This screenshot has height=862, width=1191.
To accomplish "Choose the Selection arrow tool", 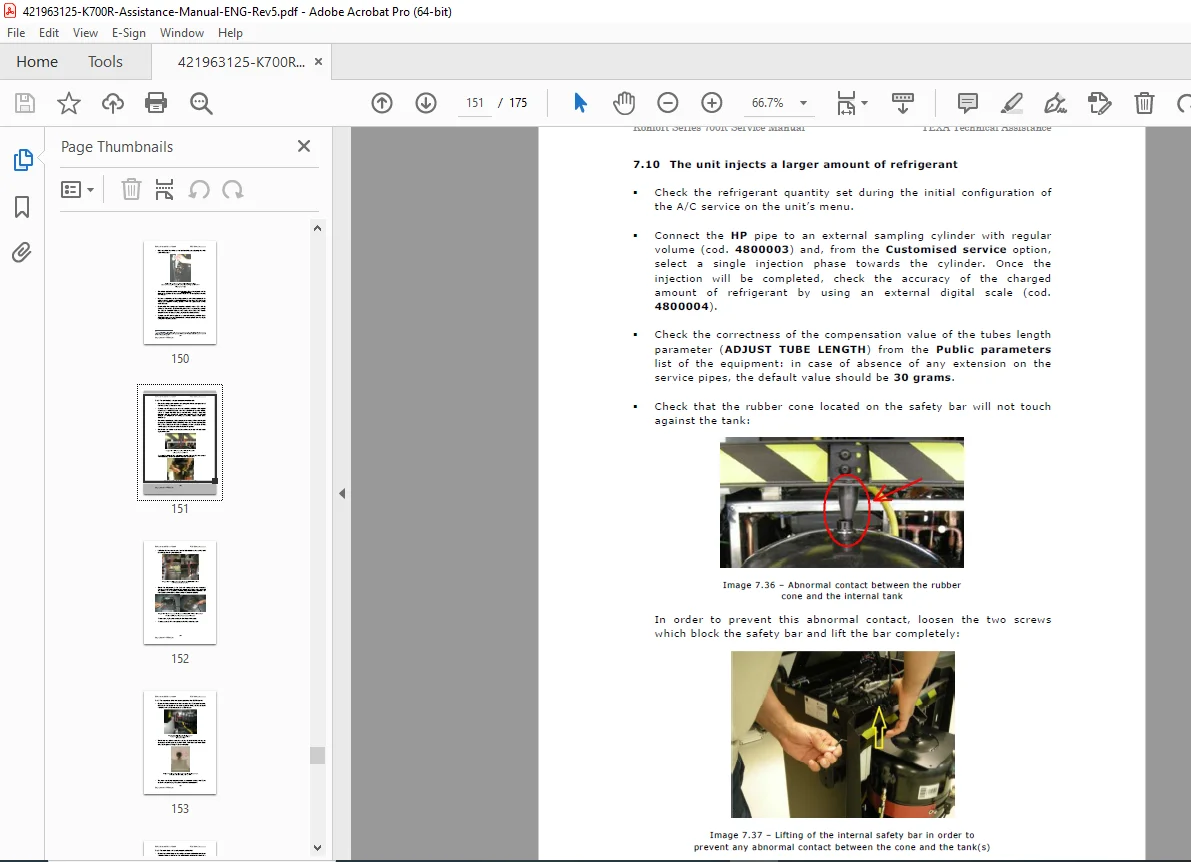I will click(580, 103).
